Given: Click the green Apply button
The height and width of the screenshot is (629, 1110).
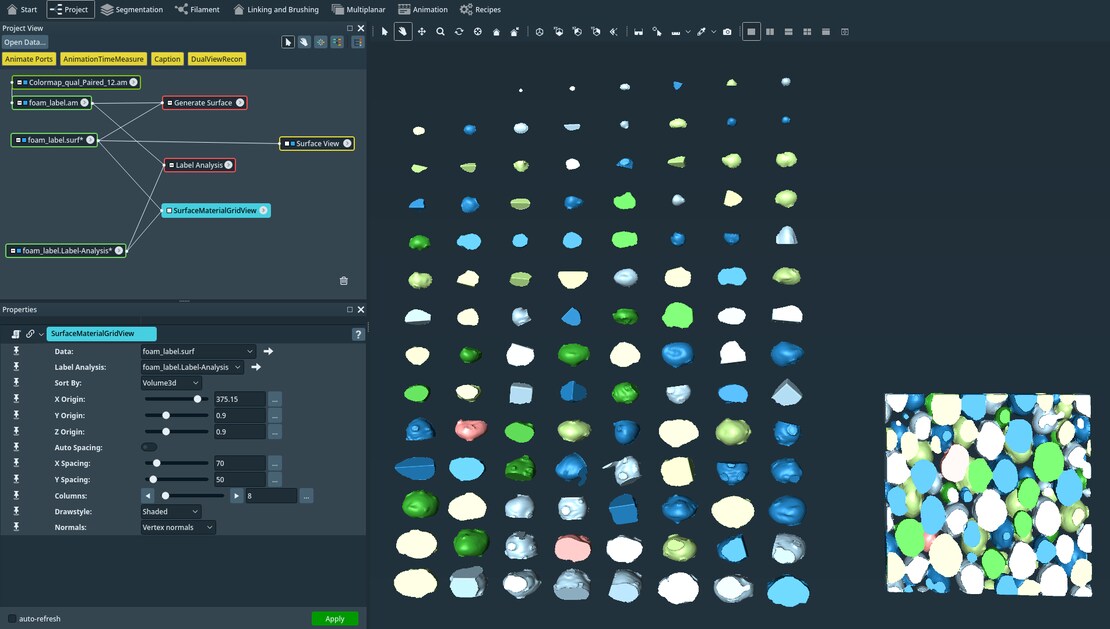Looking at the screenshot, I should [334, 618].
